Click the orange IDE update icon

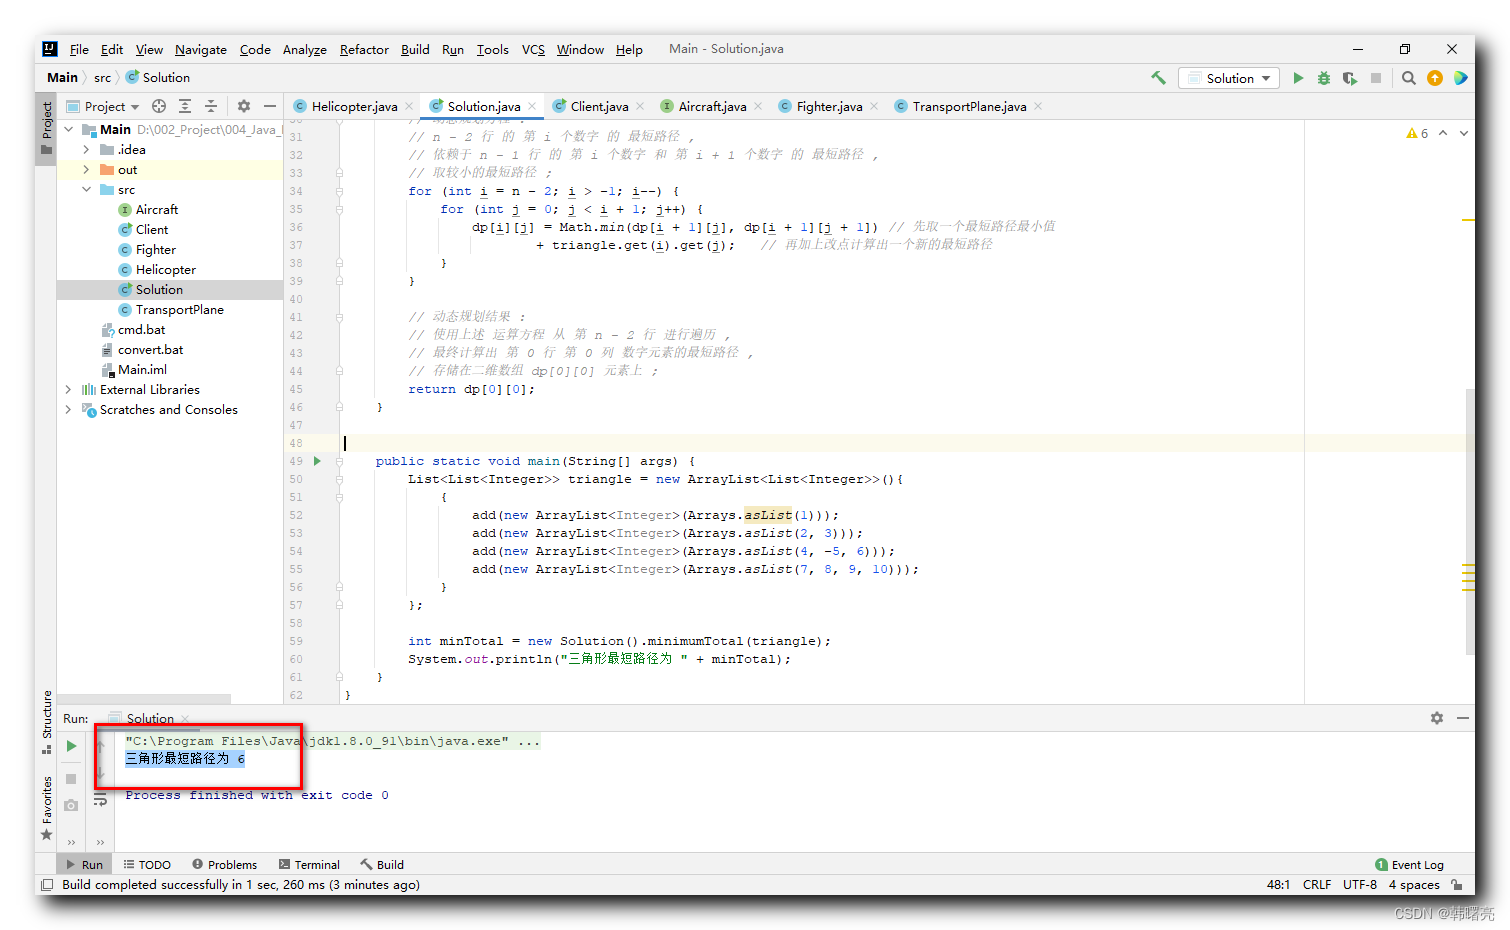pyautogui.click(x=1435, y=78)
